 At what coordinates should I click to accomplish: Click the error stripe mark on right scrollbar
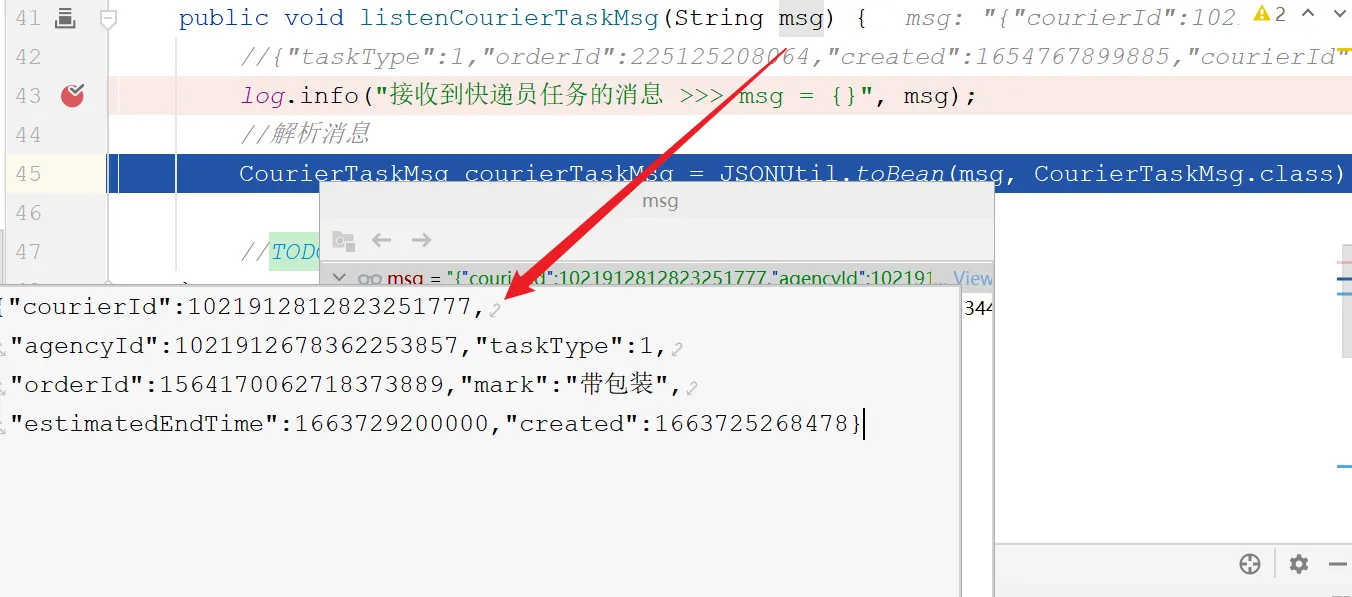coord(1345,262)
